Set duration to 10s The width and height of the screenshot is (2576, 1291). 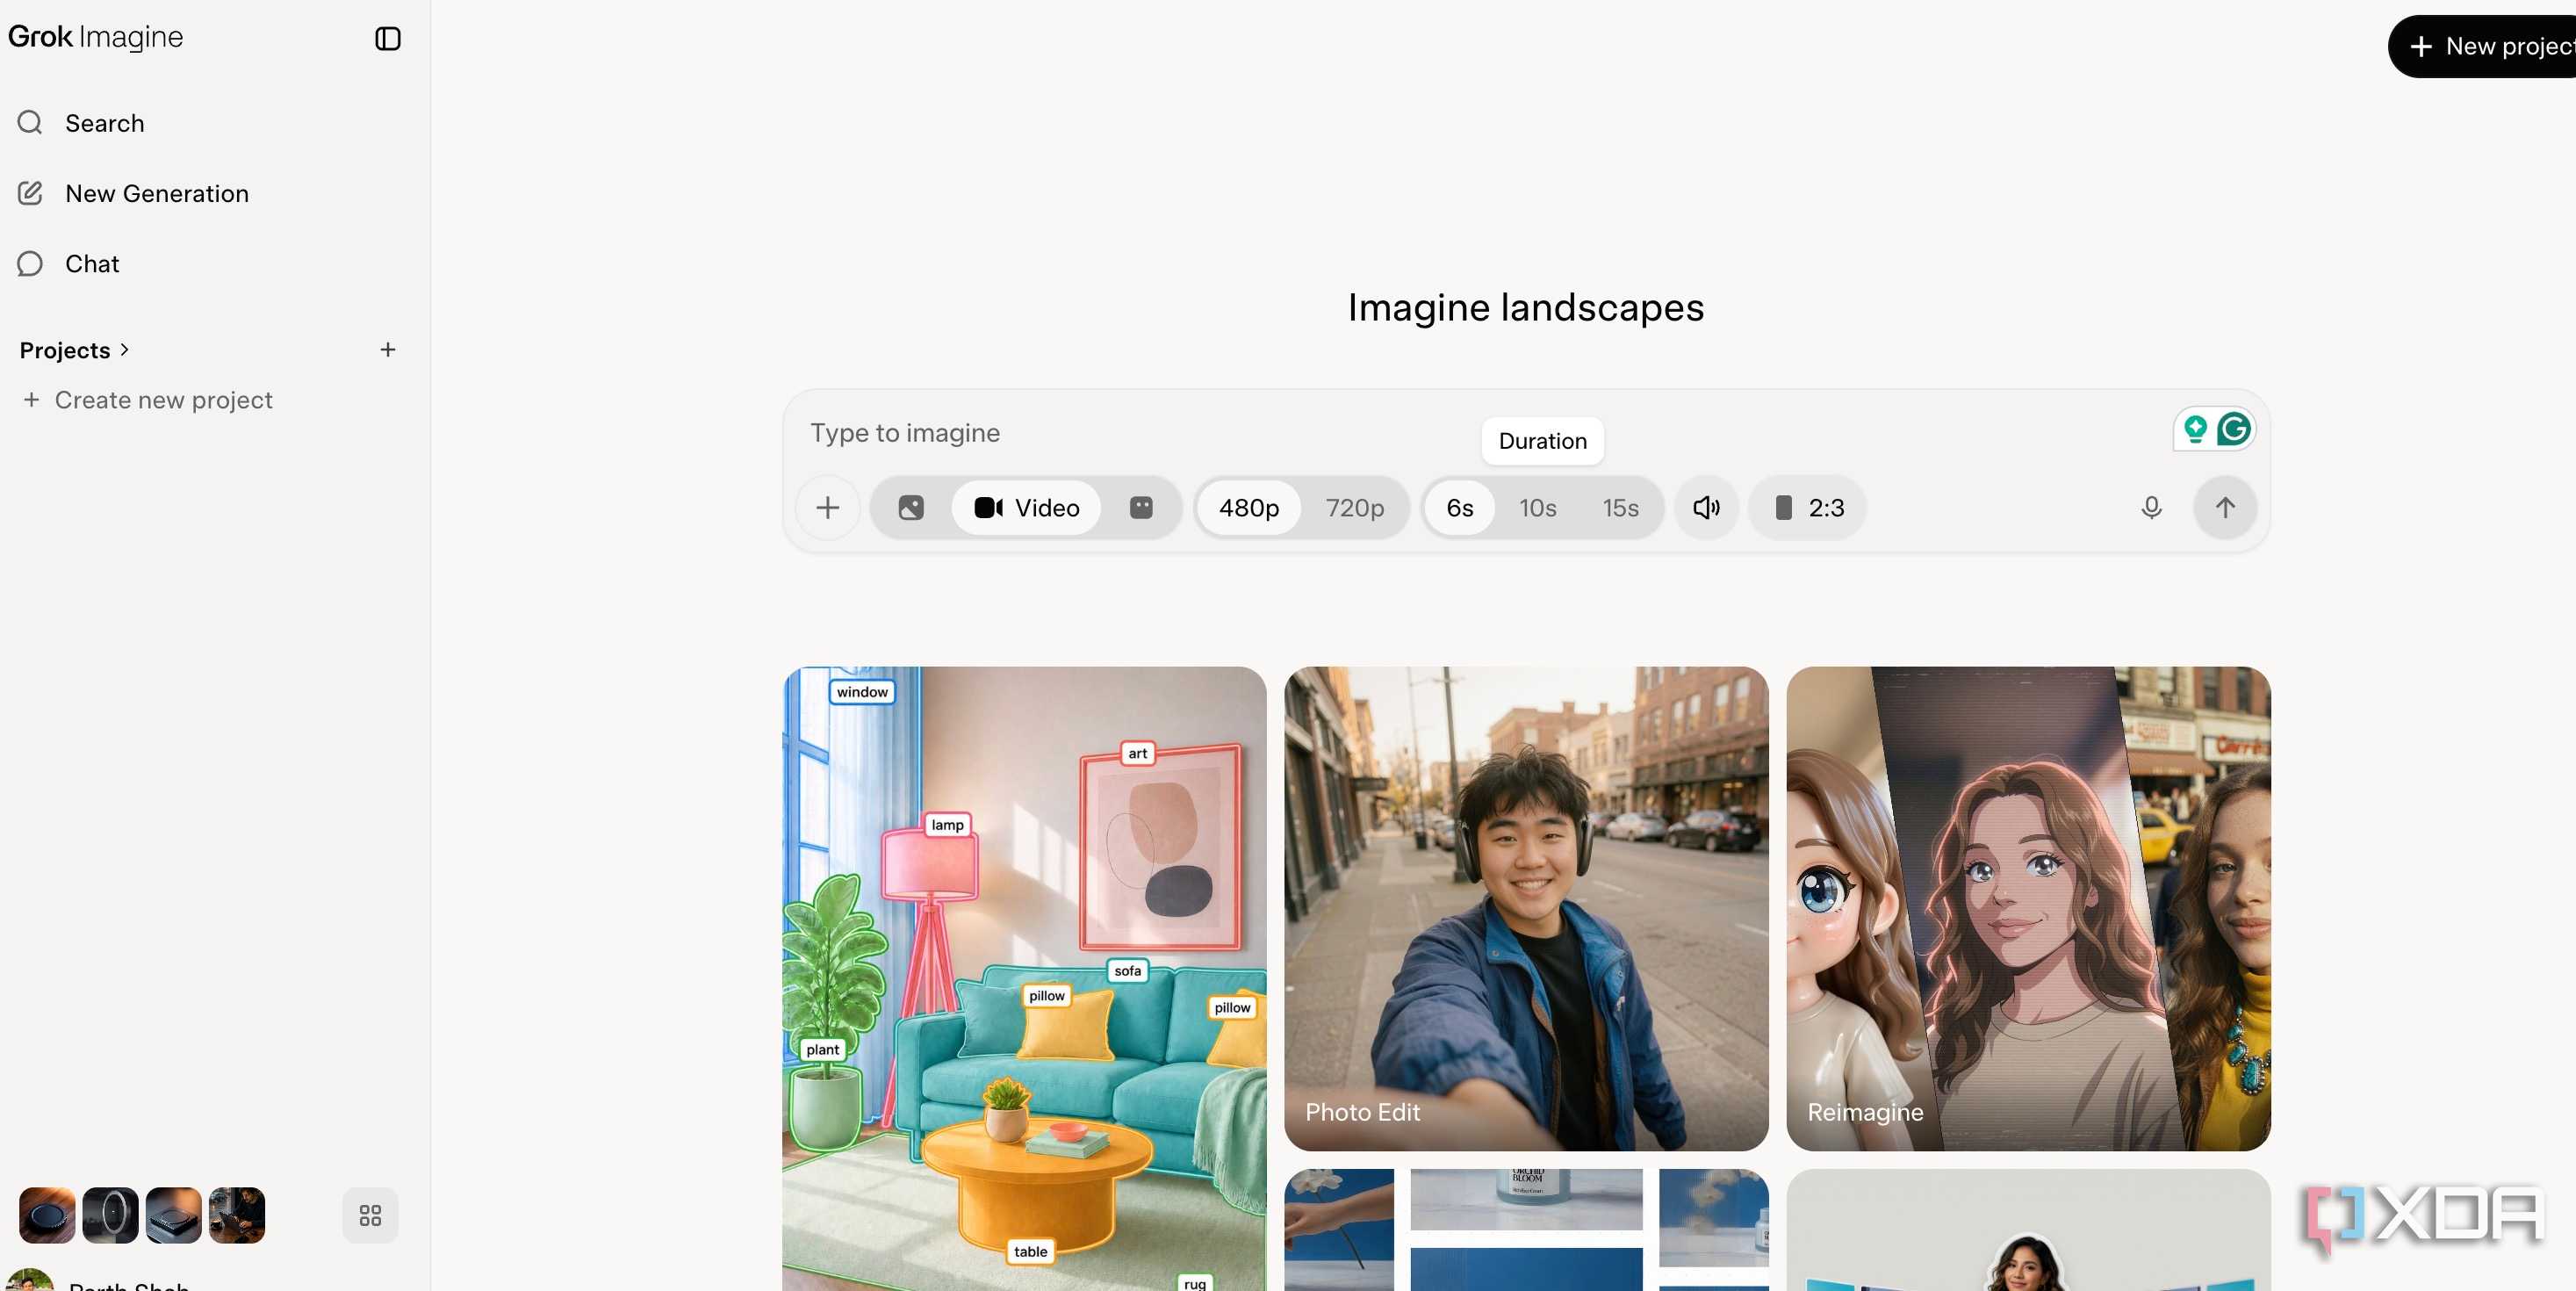[1538, 508]
